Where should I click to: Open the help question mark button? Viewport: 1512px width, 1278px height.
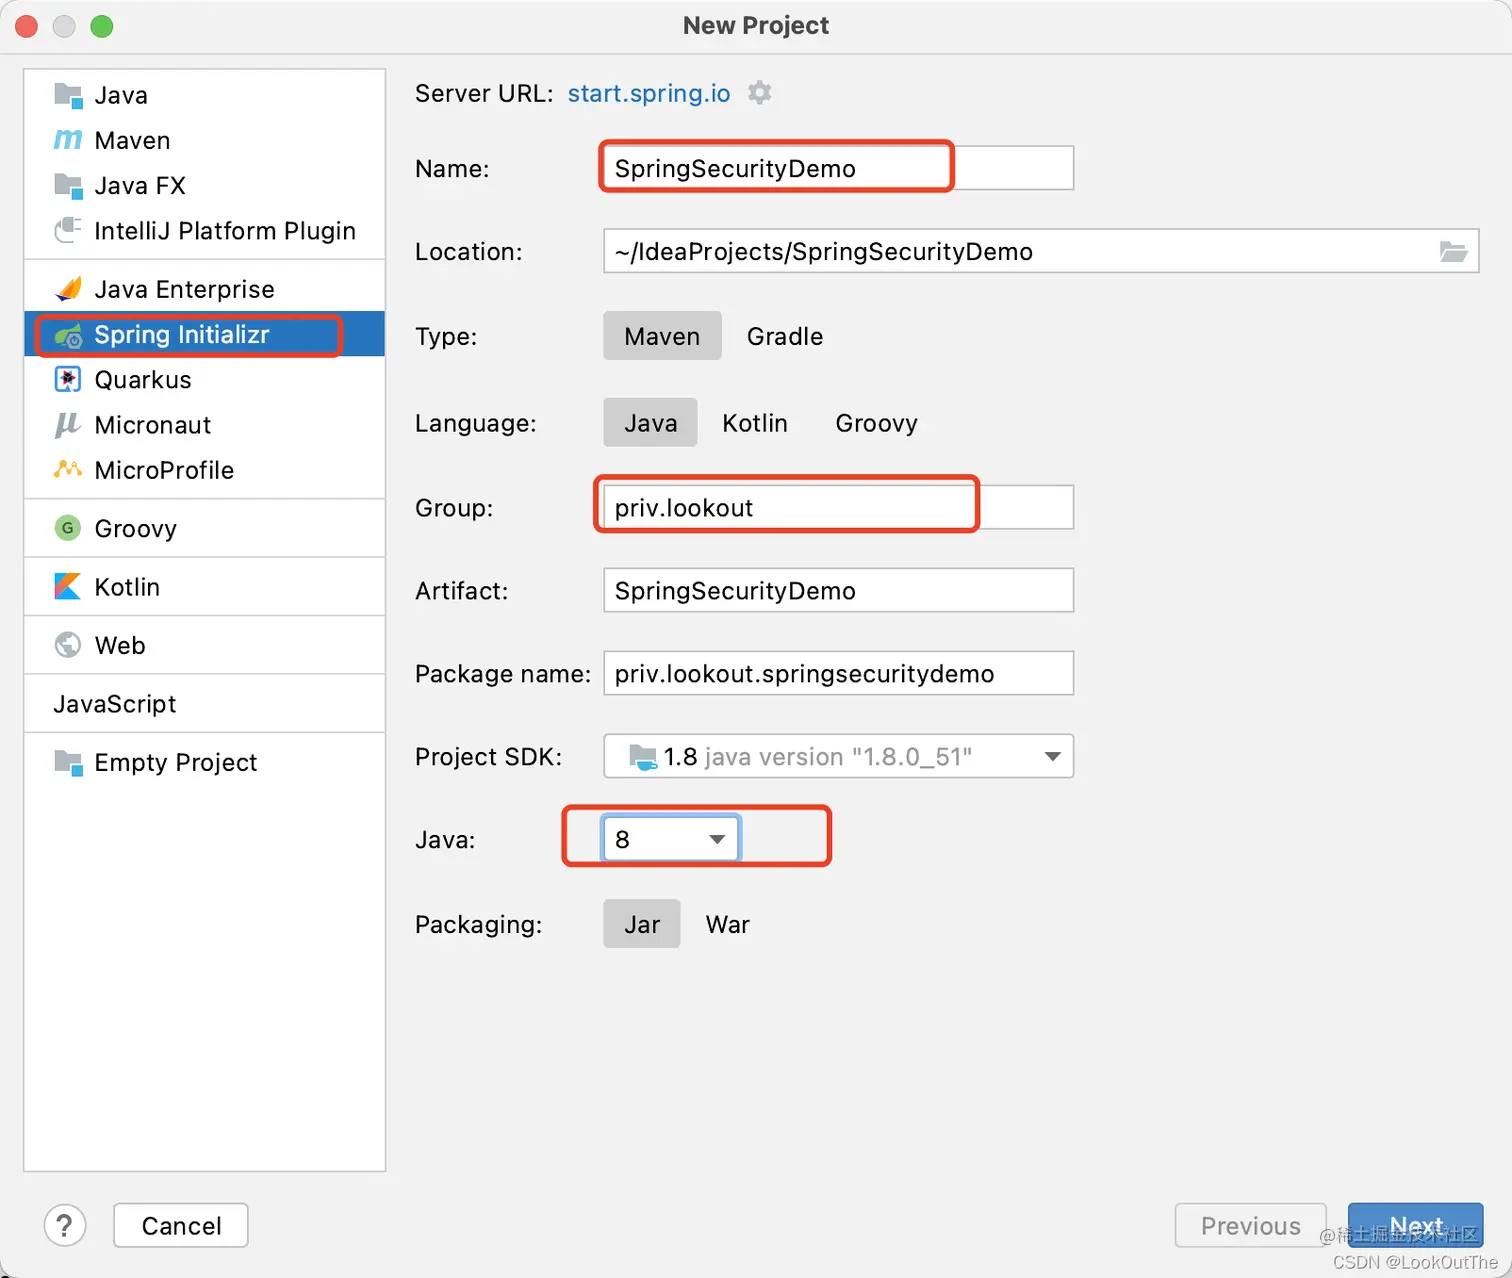[x=65, y=1225]
